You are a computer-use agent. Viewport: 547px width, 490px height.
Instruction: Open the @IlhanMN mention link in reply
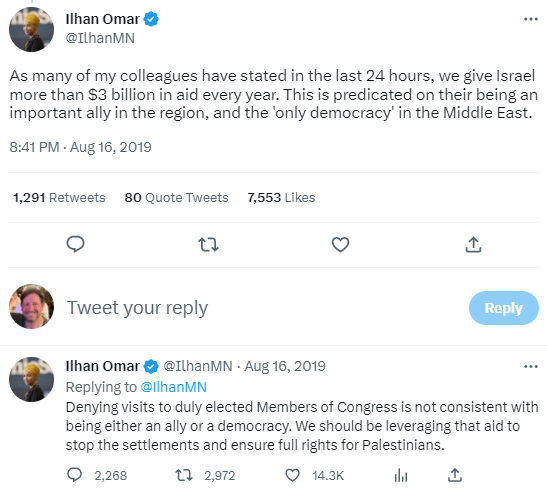tap(173, 387)
